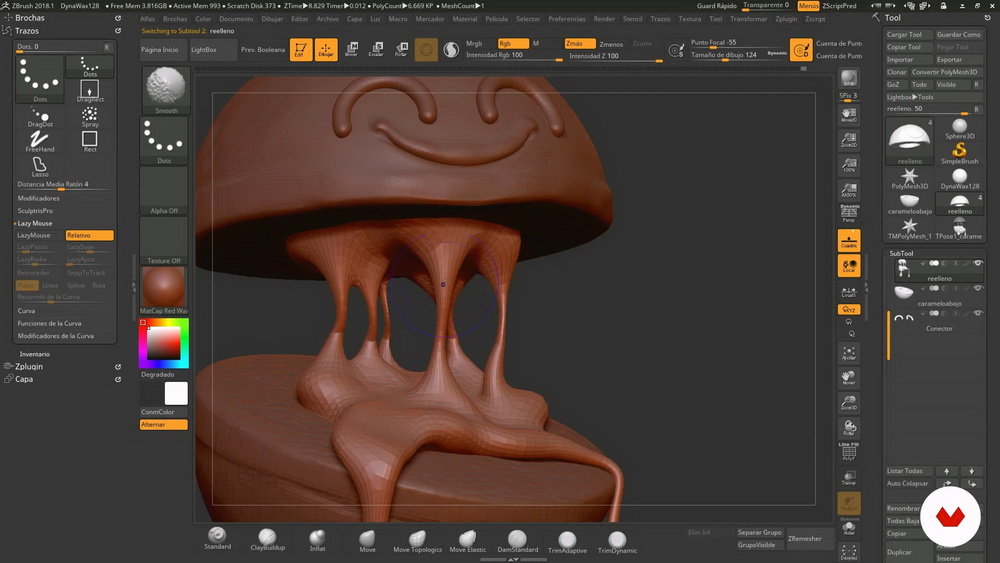Viewport: 1000px width, 563px height.
Task: Expand Funciones de la Curva section
Action: (x=49, y=323)
